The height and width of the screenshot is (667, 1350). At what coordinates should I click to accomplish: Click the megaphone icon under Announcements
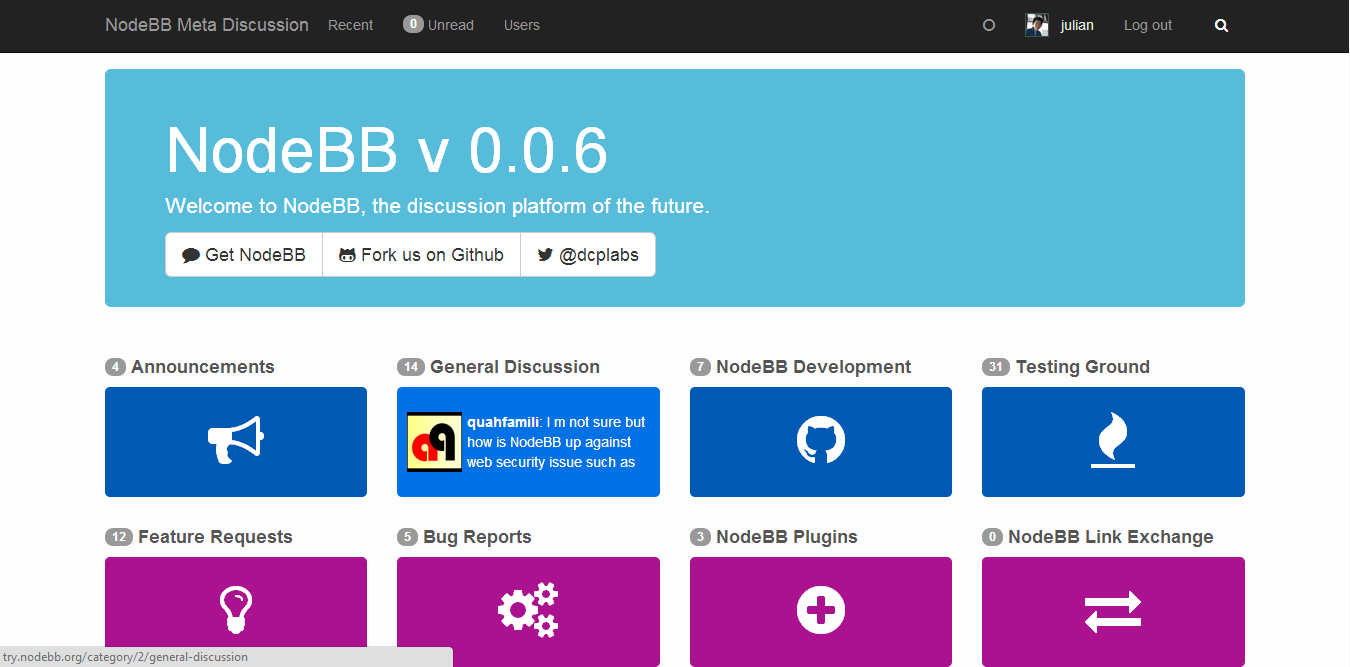[236, 440]
